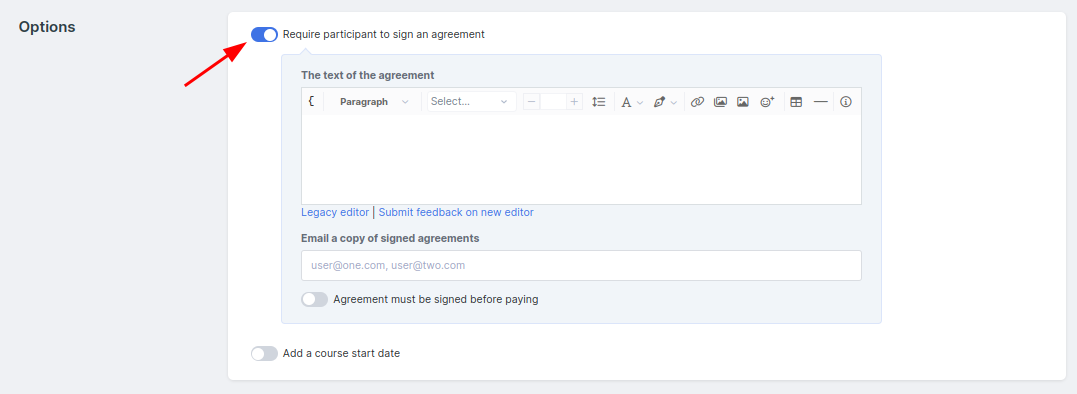Insert a single image icon
Viewport: 1077px width, 394px height.
pyautogui.click(x=742, y=102)
